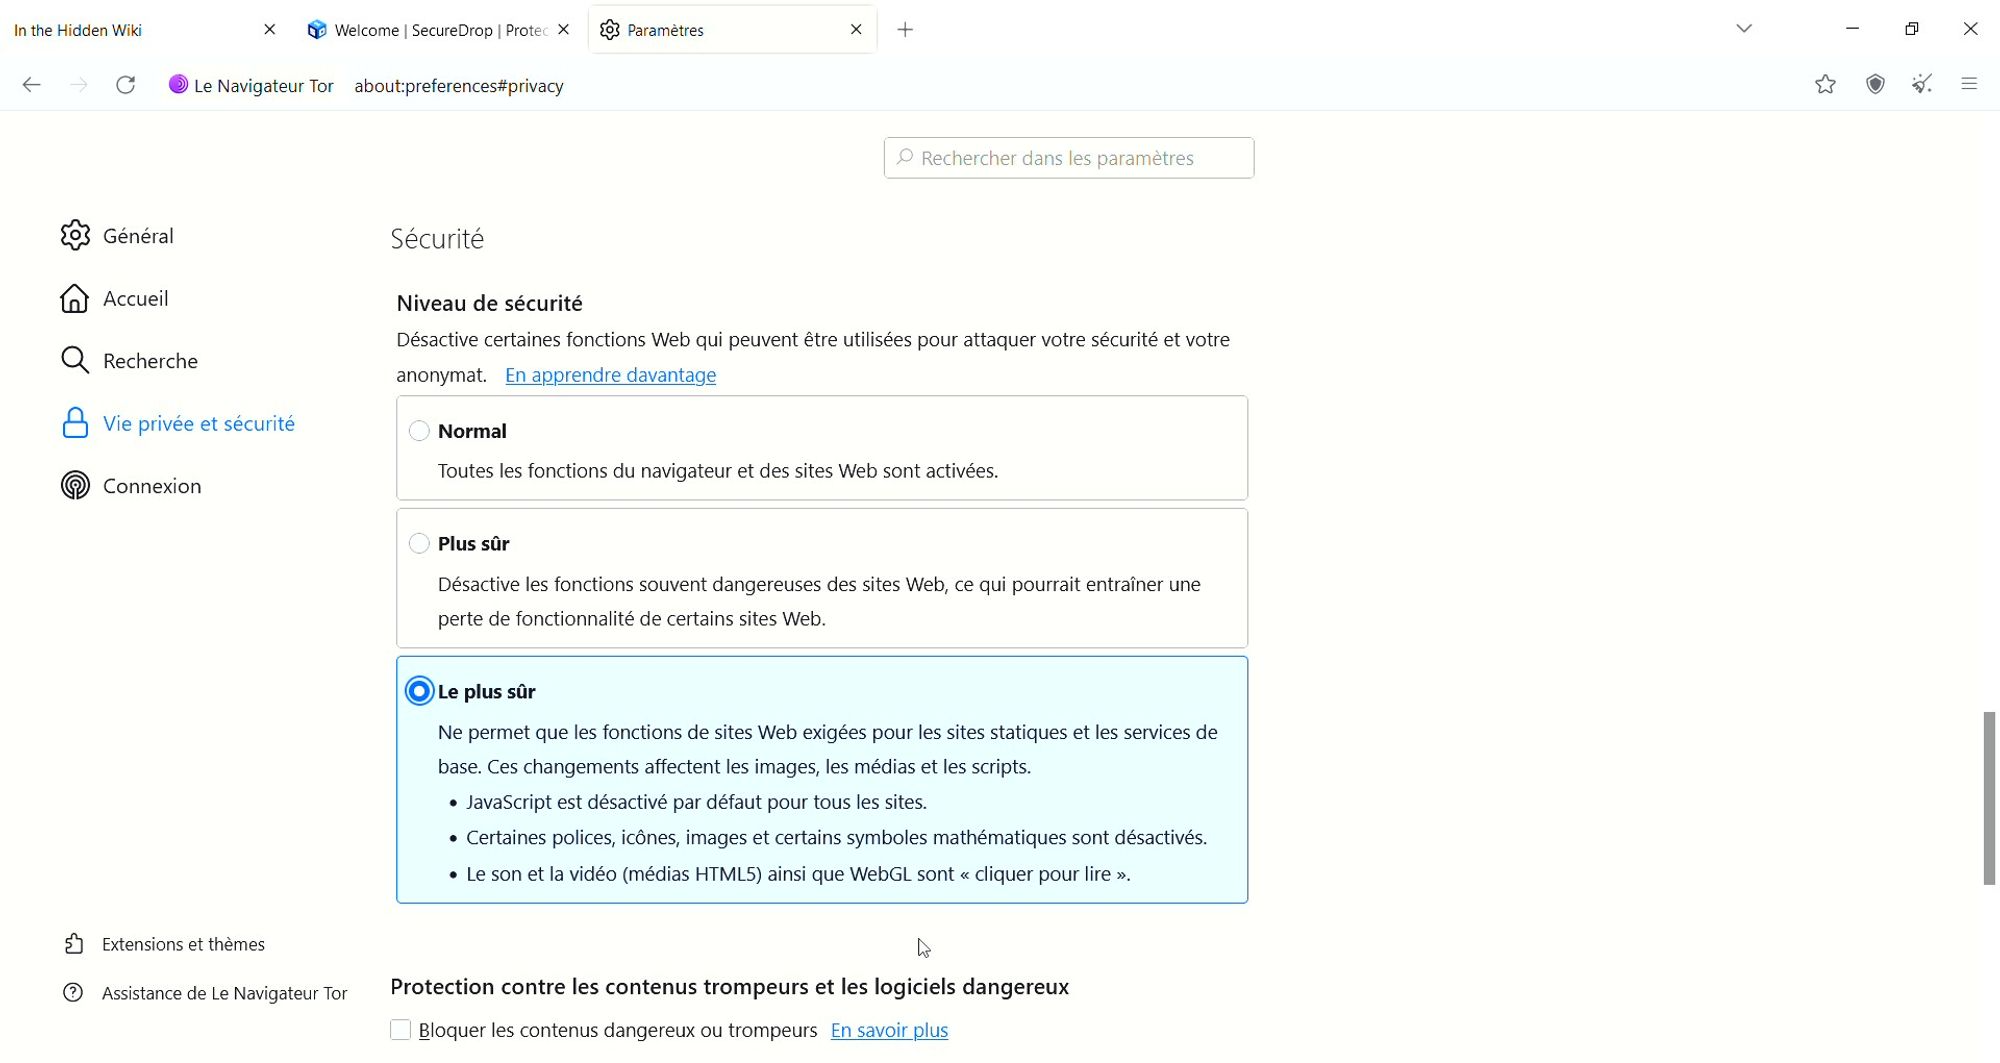2000x1063 pixels.
Task: Open the security level shield icon
Action: coord(1876,85)
